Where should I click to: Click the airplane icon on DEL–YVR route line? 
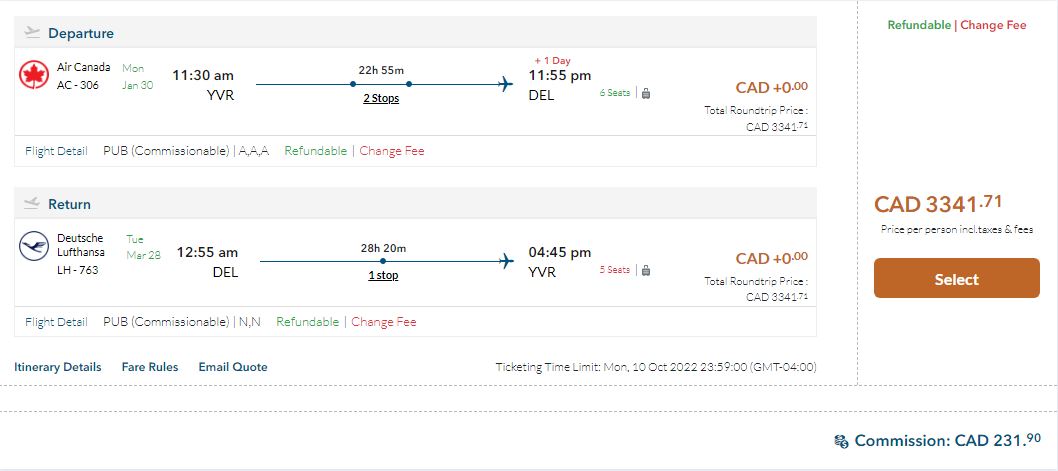[x=506, y=261]
